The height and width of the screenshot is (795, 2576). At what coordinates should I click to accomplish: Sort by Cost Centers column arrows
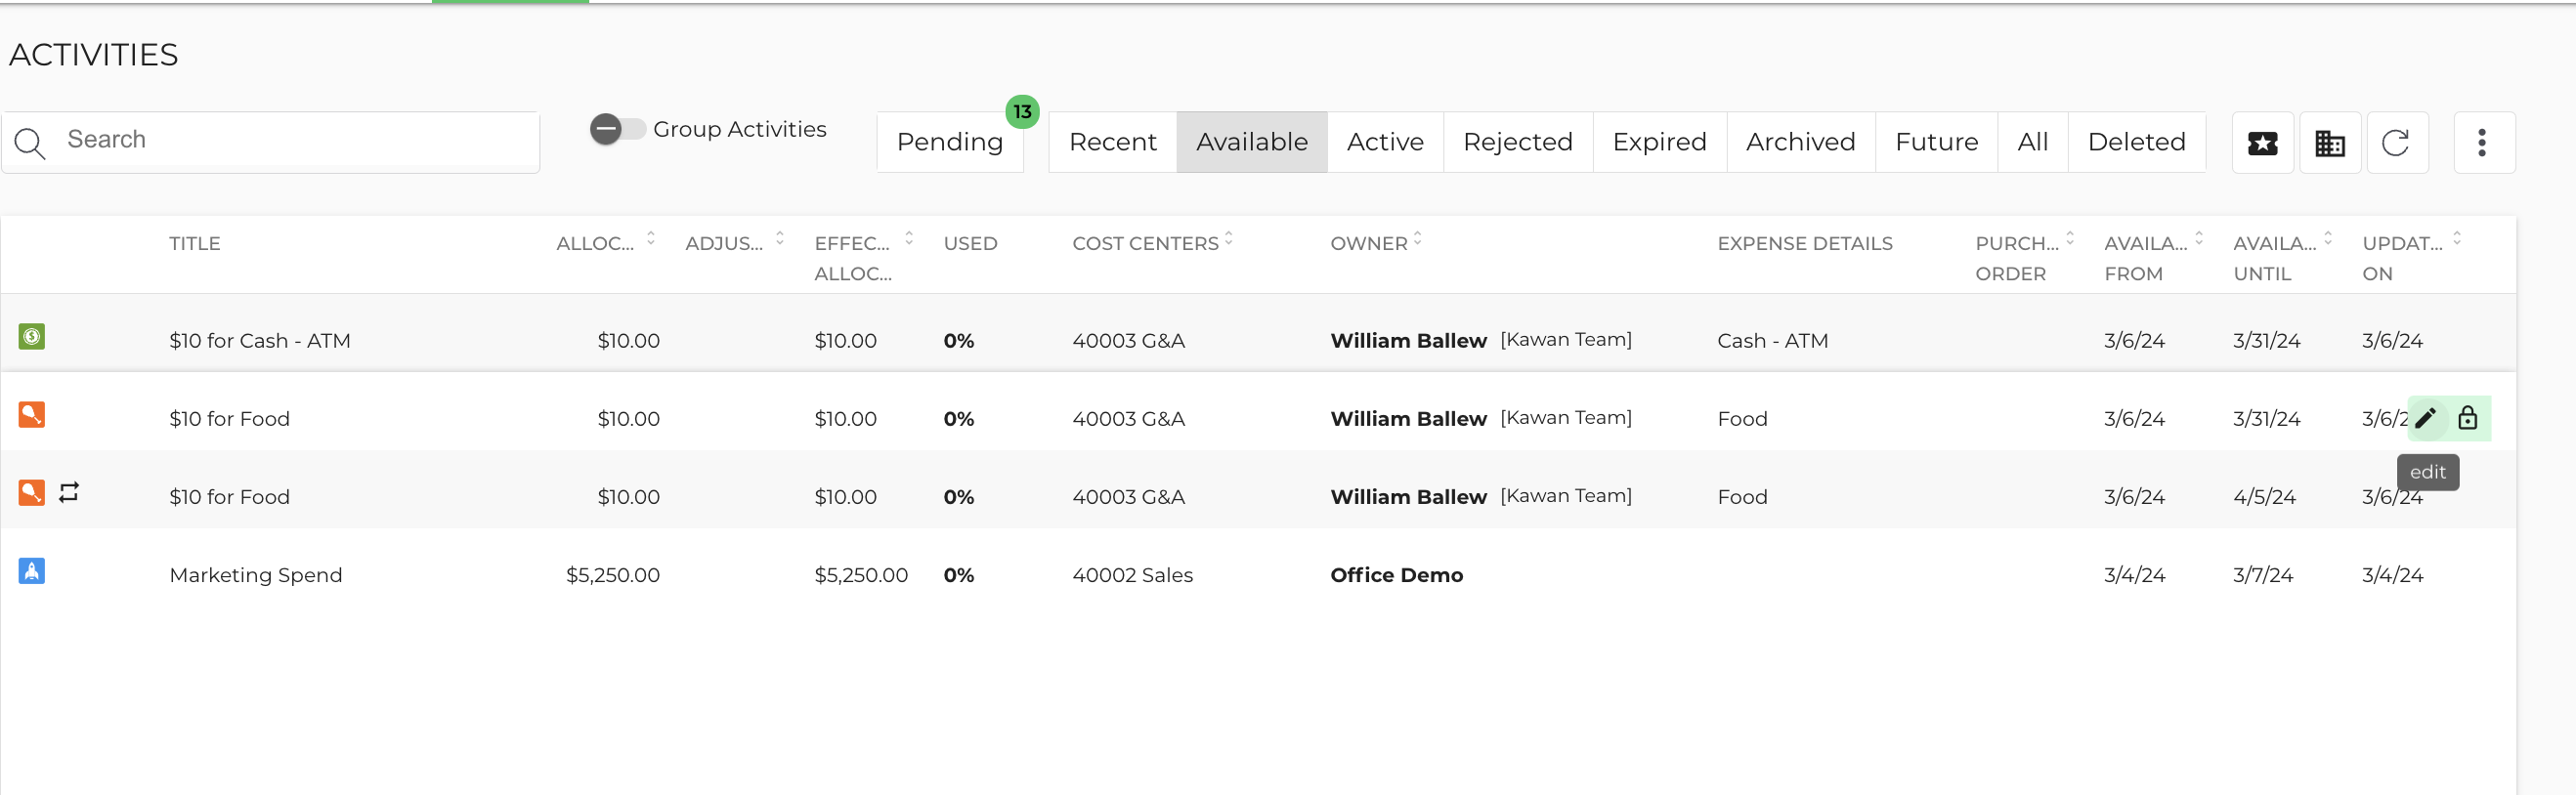tap(1229, 239)
